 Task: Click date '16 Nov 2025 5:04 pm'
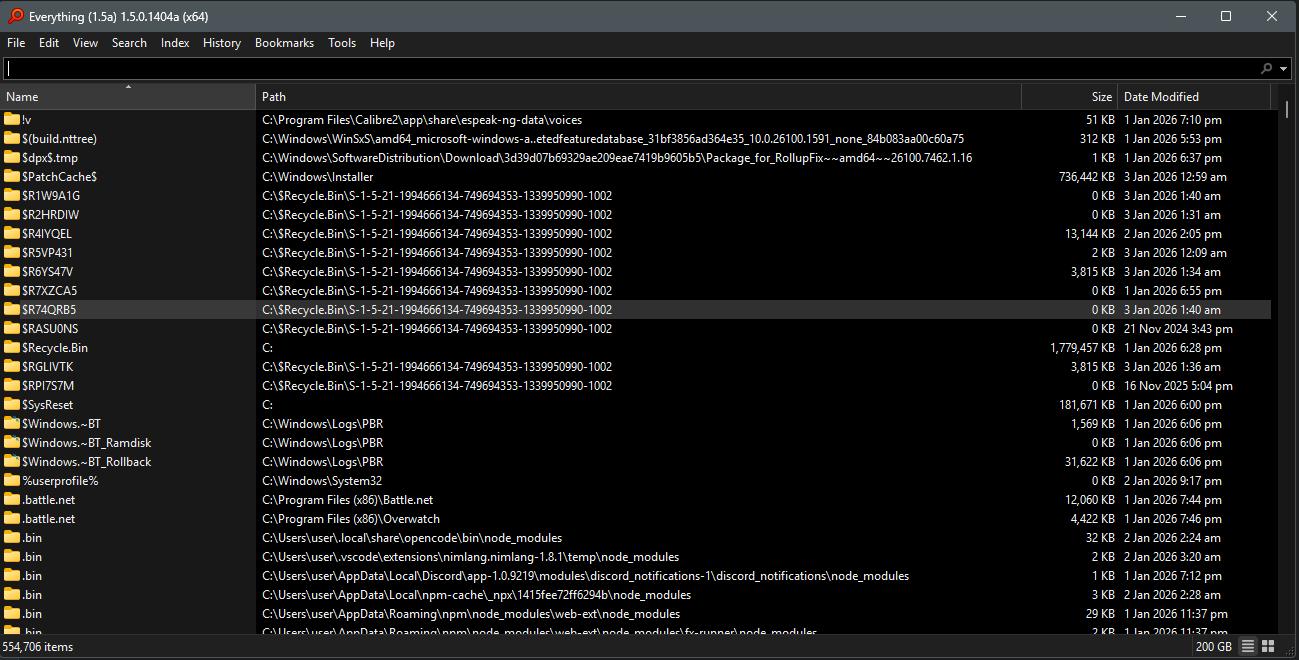coord(1178,386)
